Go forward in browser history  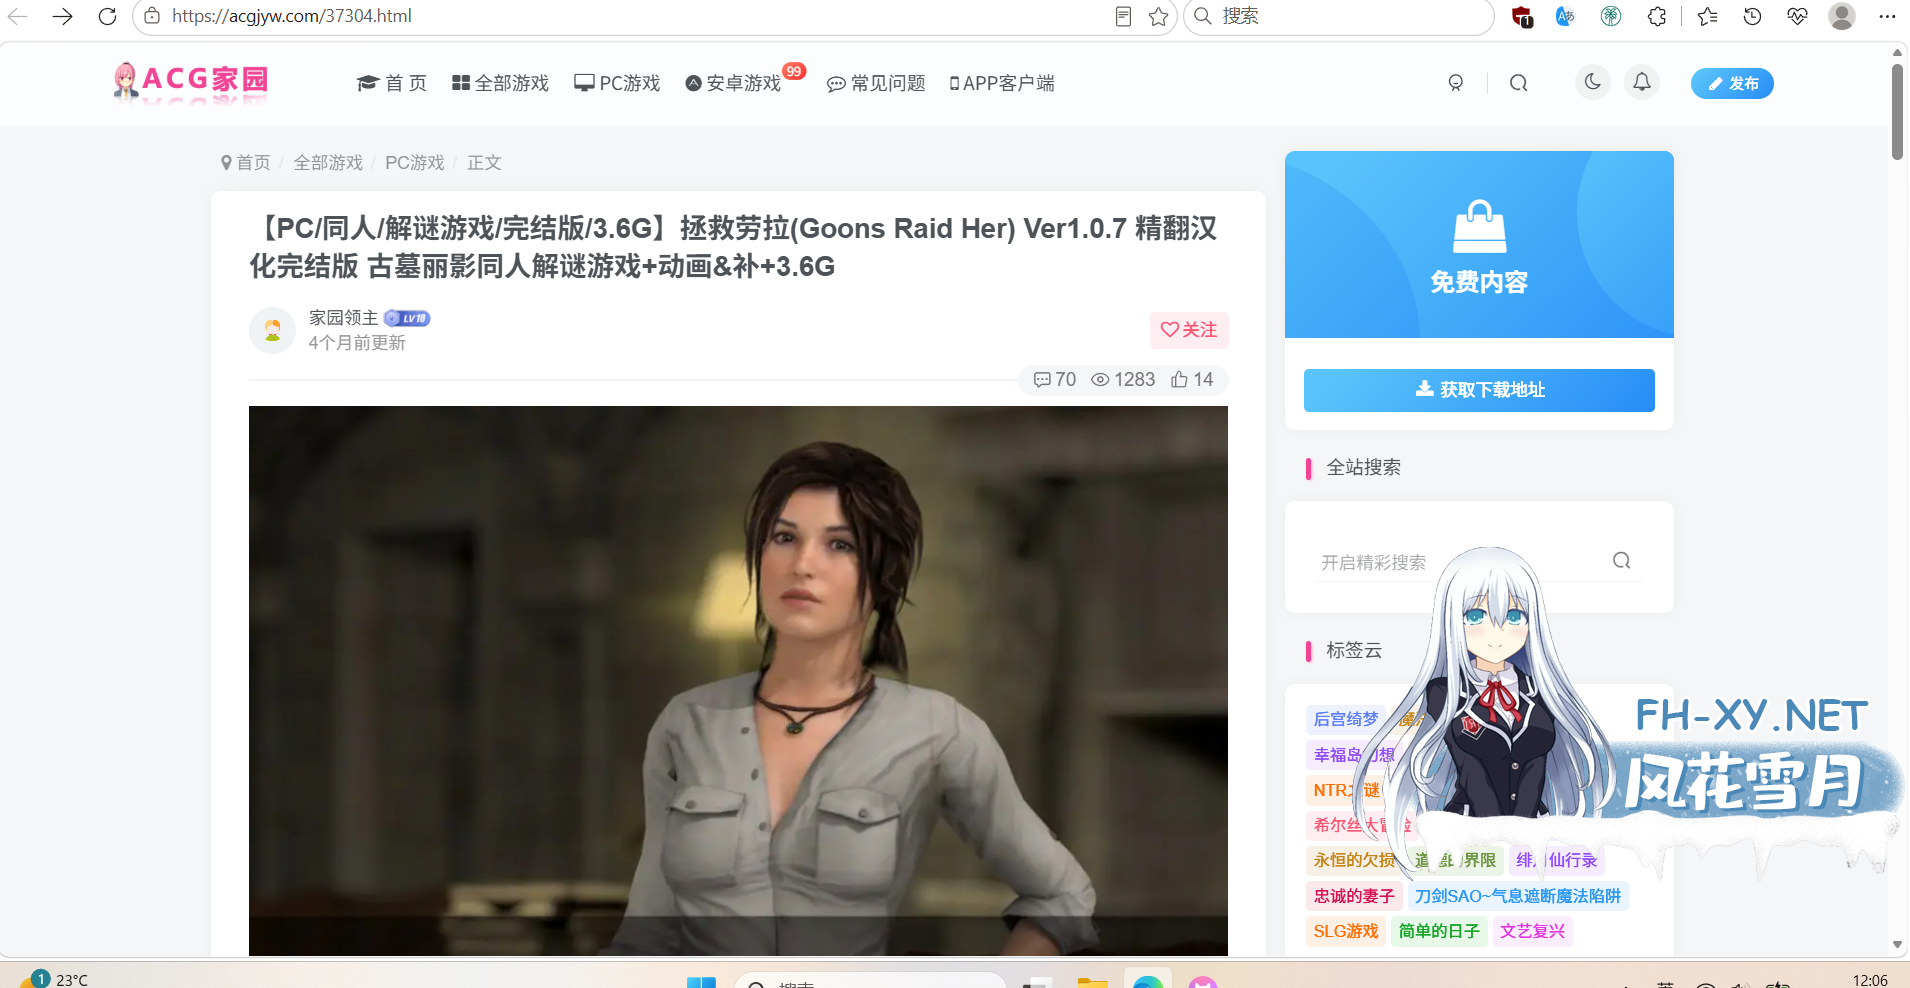pos(62,16)
